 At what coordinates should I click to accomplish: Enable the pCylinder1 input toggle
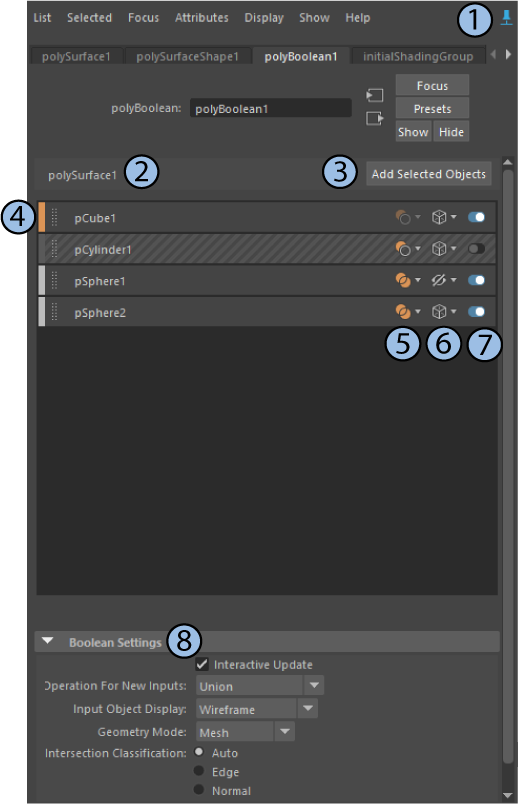[x=476, y=249]
